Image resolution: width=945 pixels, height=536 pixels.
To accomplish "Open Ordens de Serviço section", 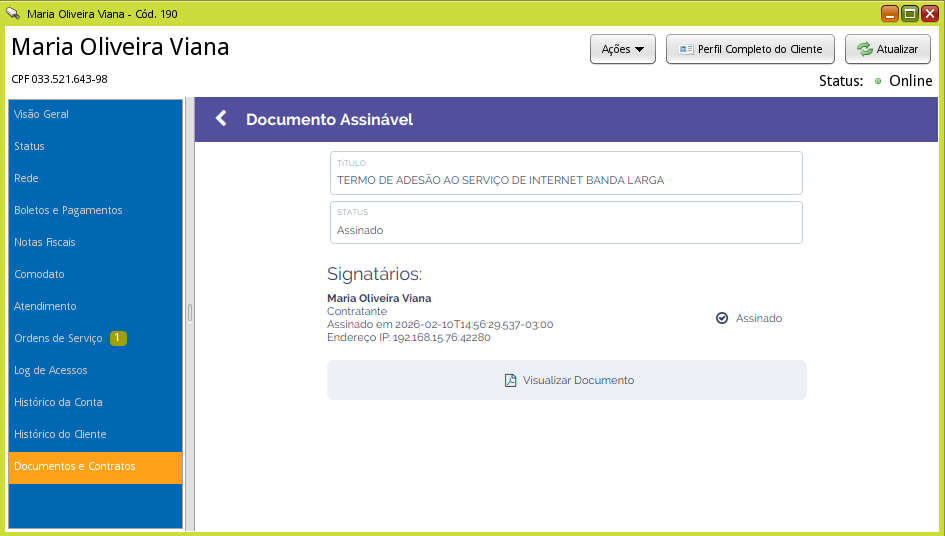I will (95, 338).
